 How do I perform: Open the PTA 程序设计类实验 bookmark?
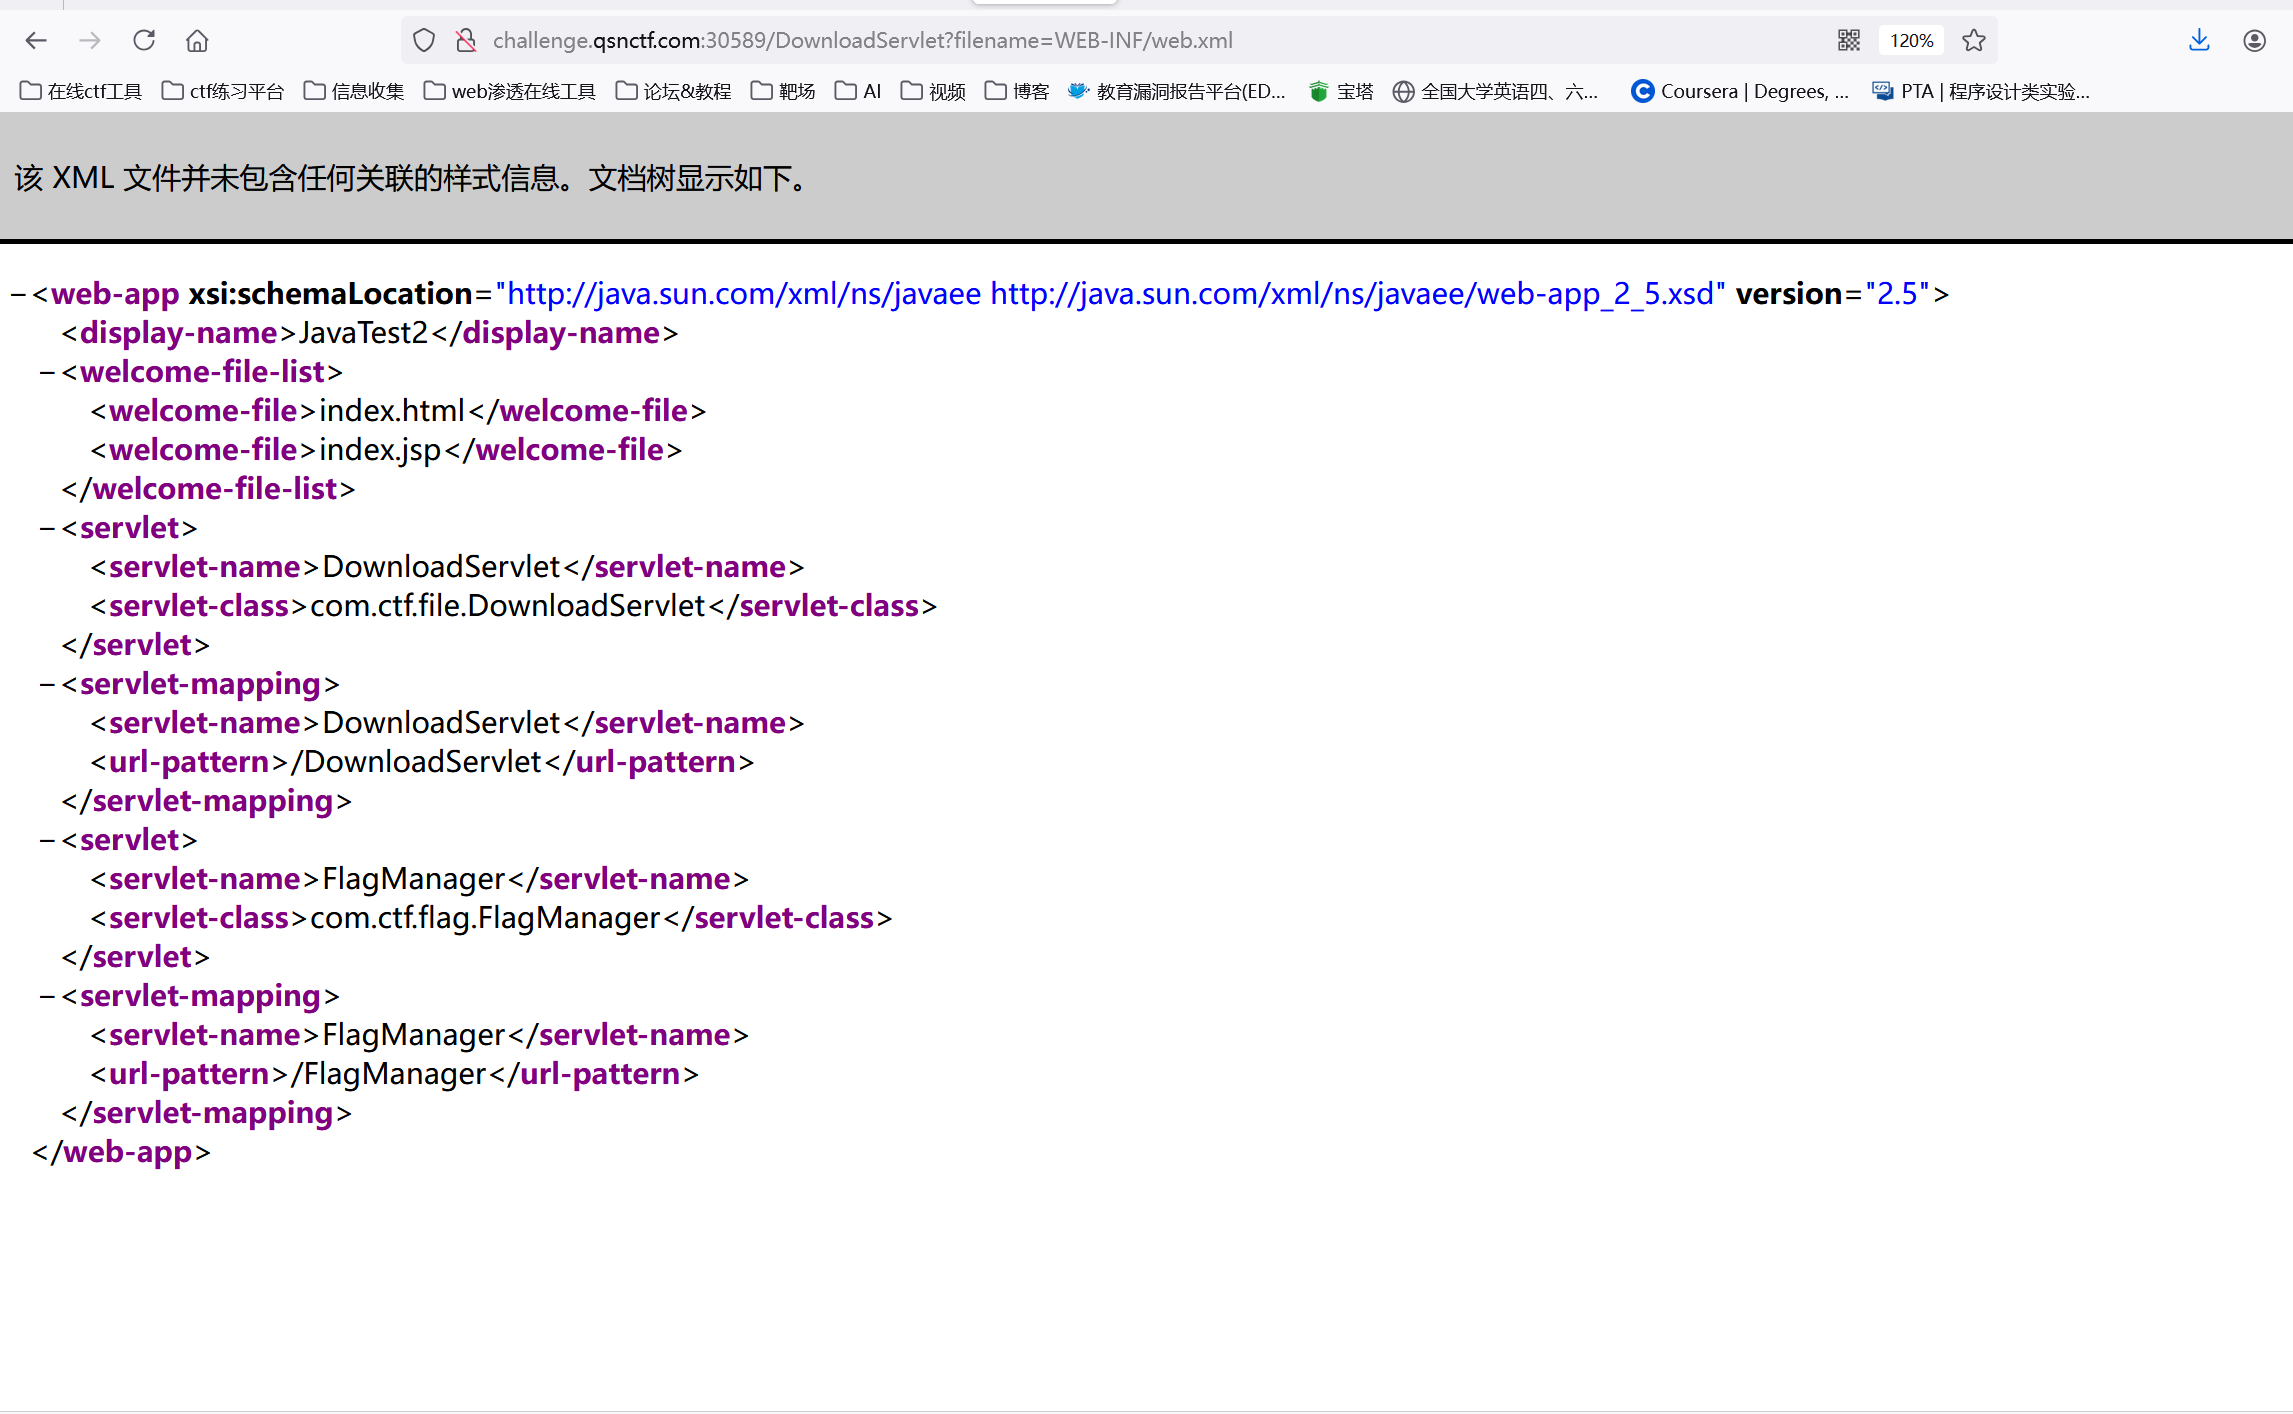click(x=1981, y=91)
